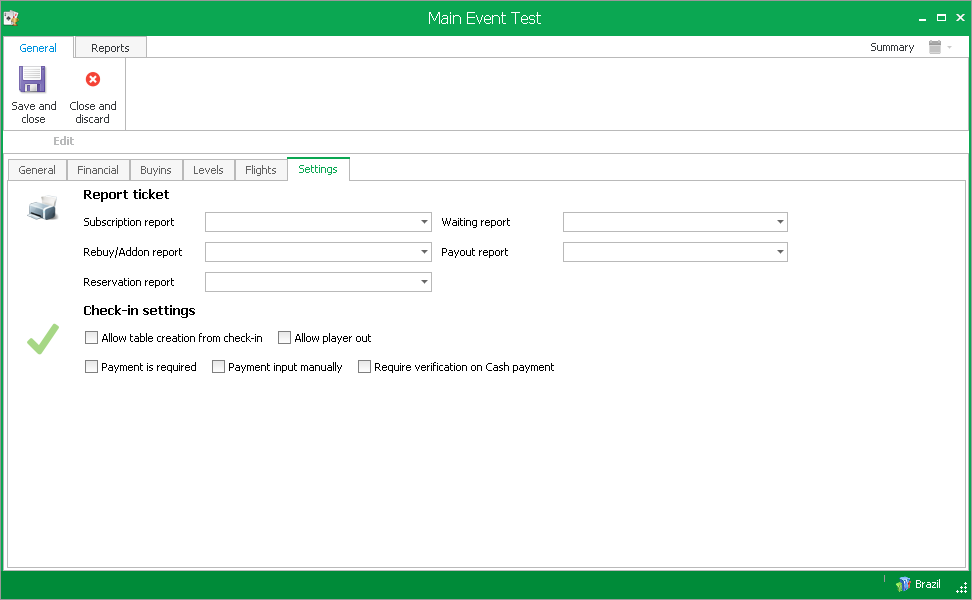Select the General ribbon tab

click(x=38, y=48)
